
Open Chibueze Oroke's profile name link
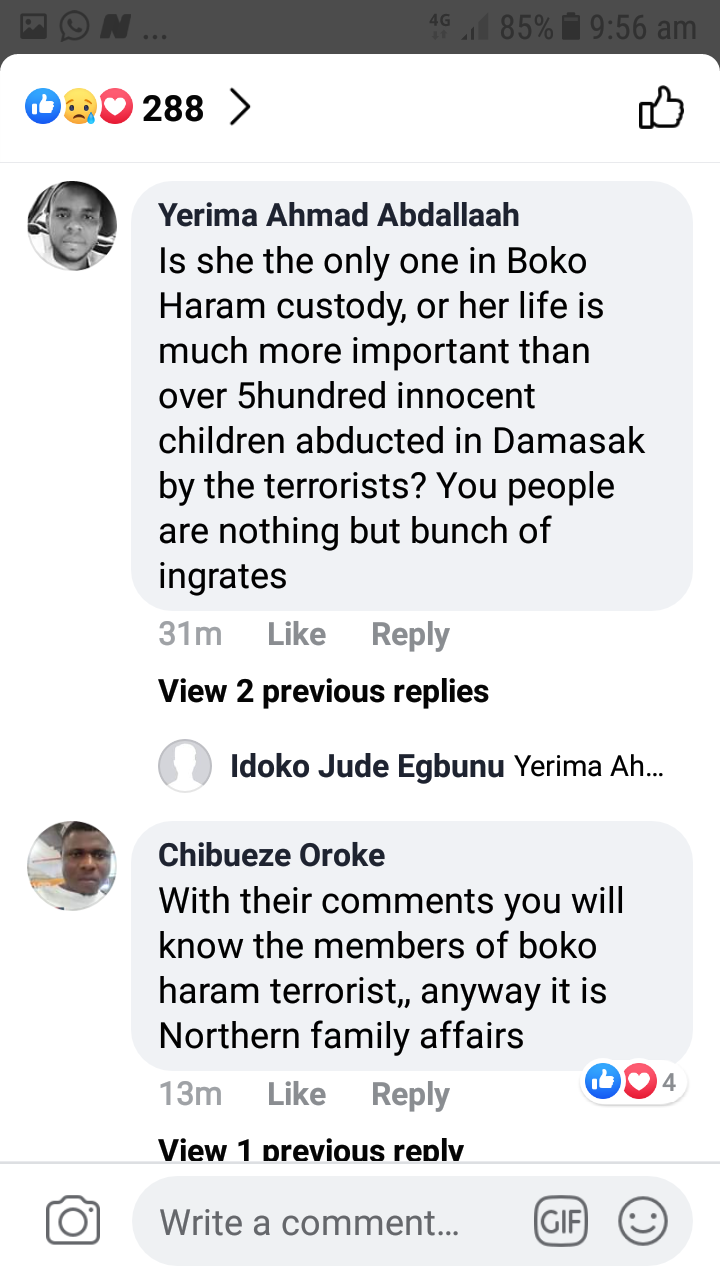(x=272, y=855)
